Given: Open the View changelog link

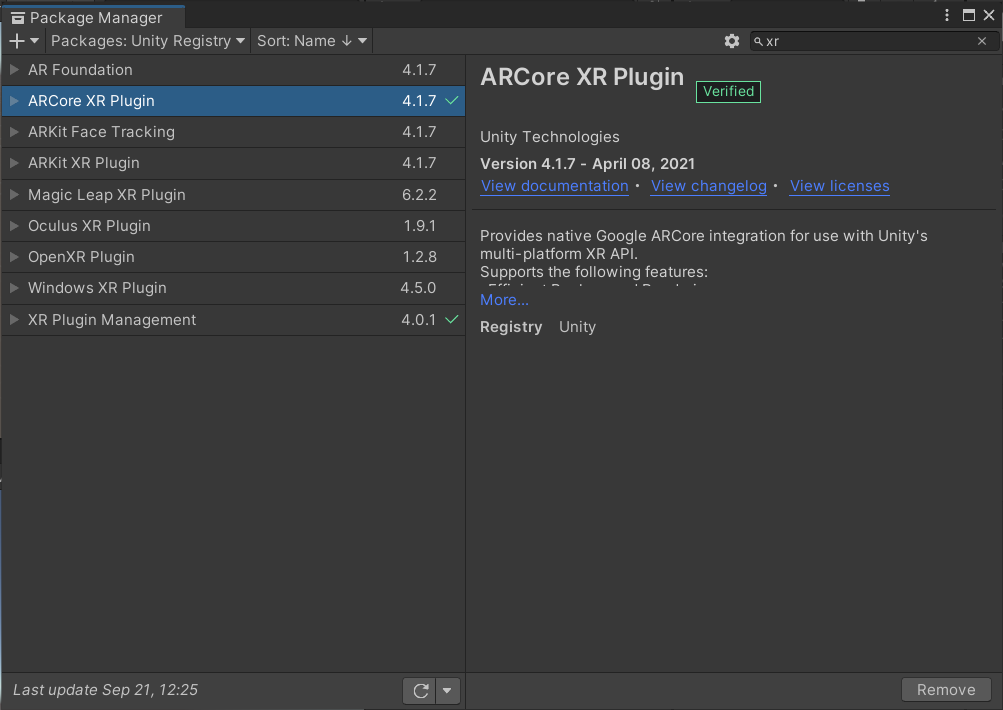Looking at the screenshot, I should click(x=708, y=186).
